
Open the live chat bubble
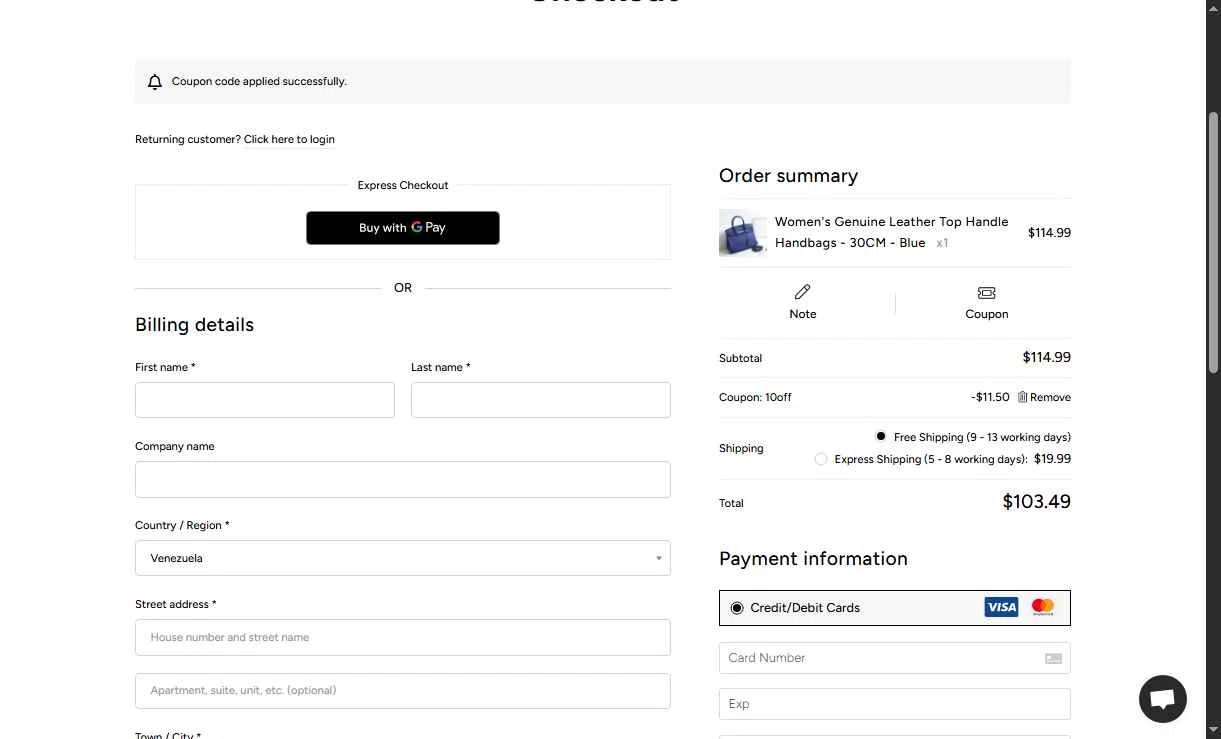[1162, 698]
